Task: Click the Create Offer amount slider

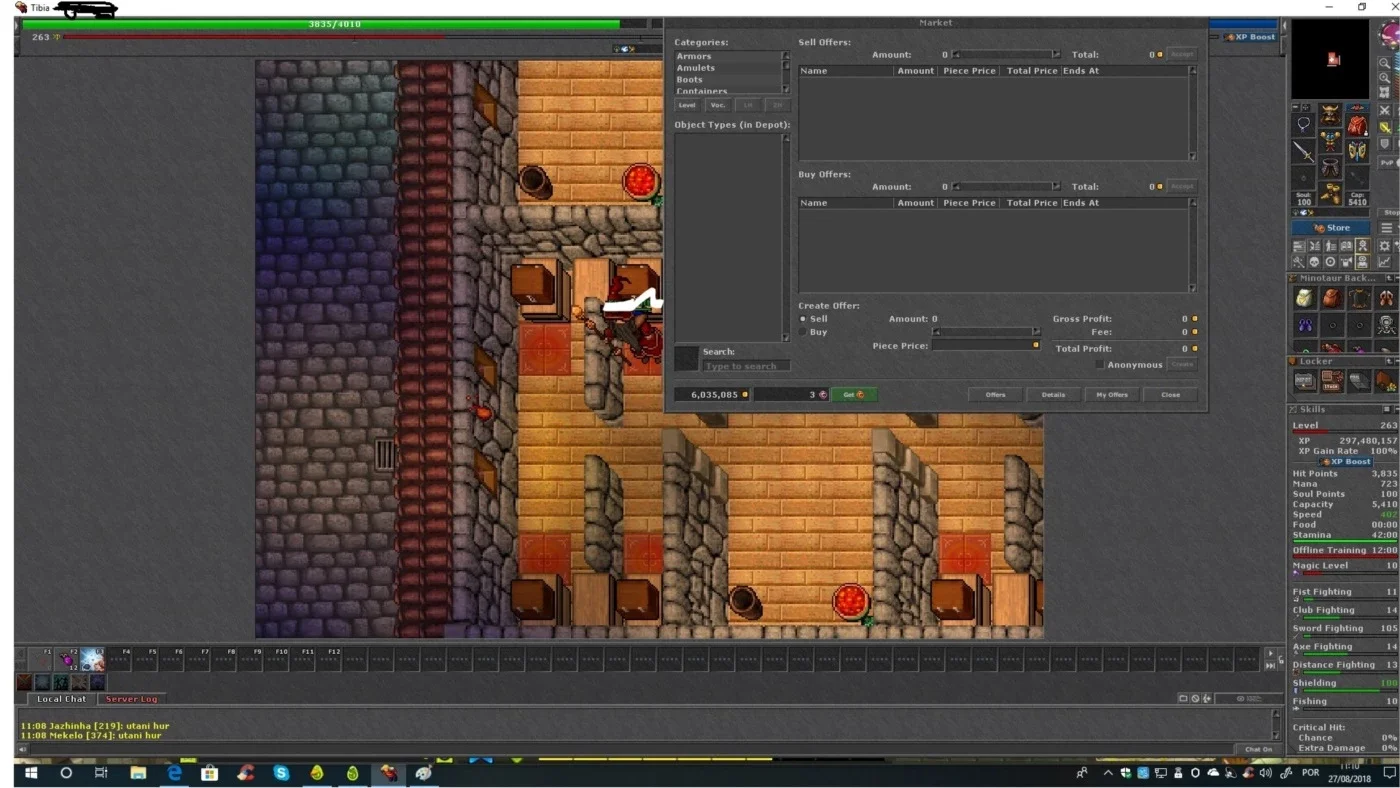Action: coord(986,332)
